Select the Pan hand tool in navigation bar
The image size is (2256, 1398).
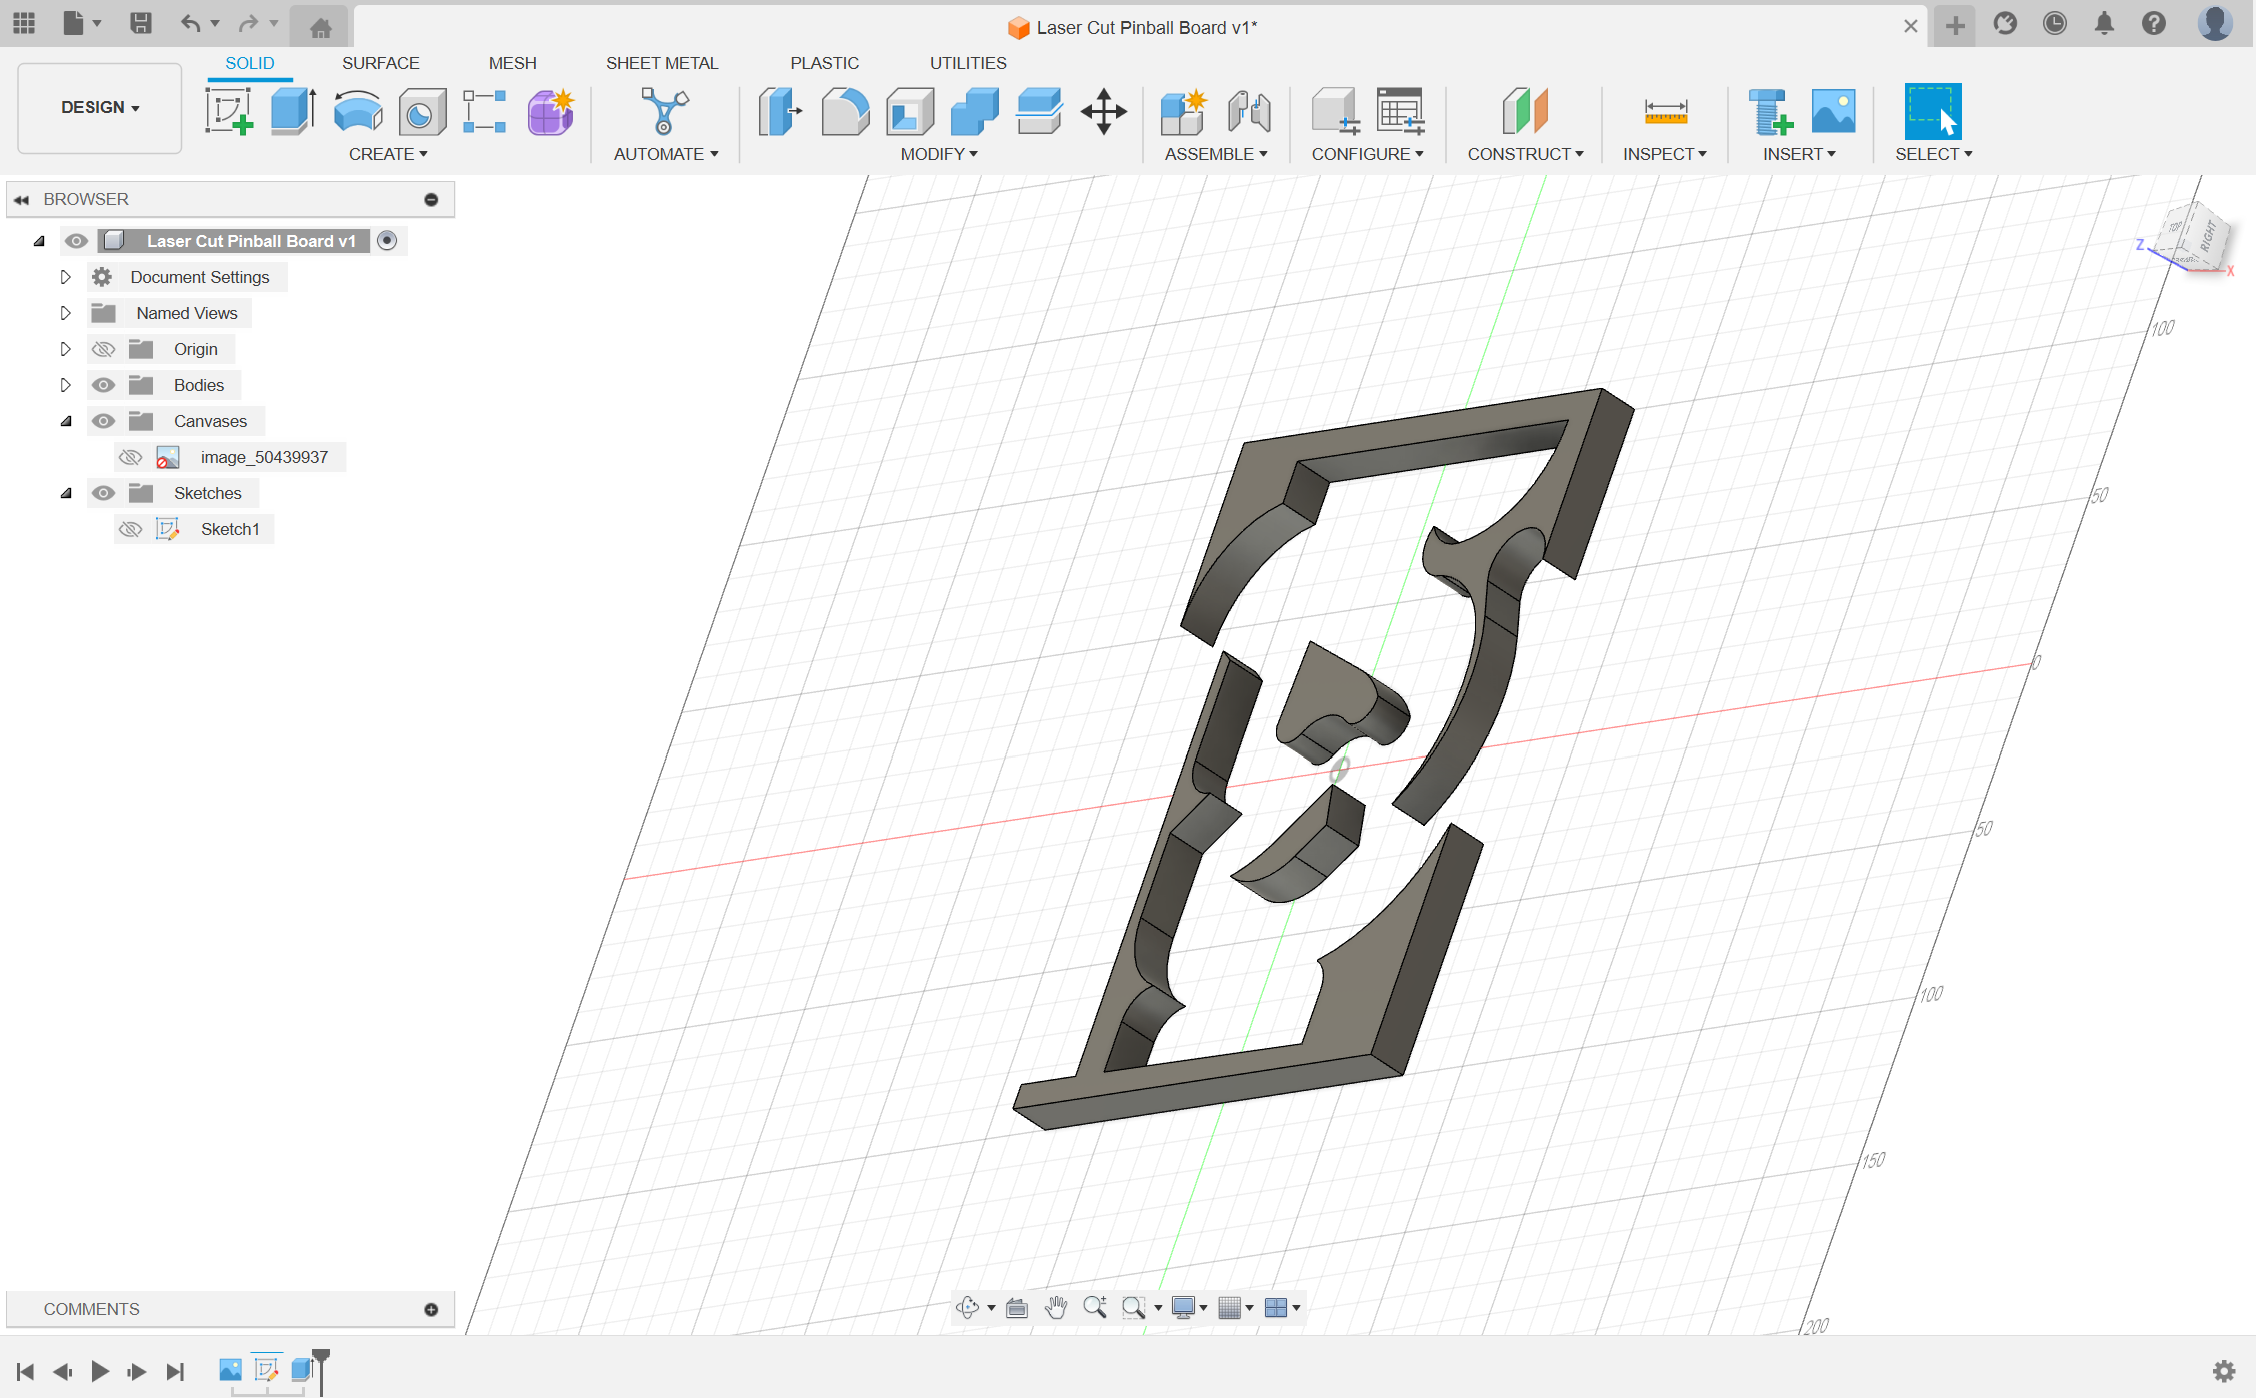[x=1056, y=1307]
